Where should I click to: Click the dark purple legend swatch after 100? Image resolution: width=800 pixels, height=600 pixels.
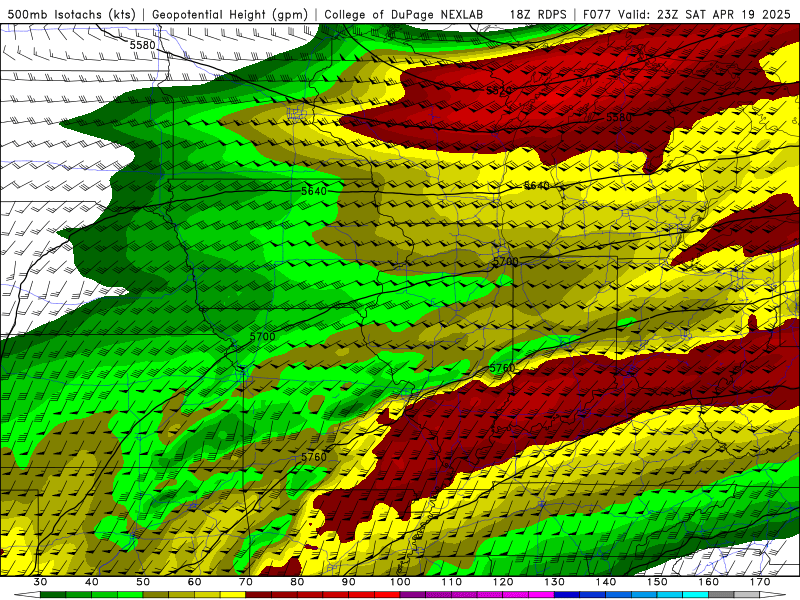point(413,595)
